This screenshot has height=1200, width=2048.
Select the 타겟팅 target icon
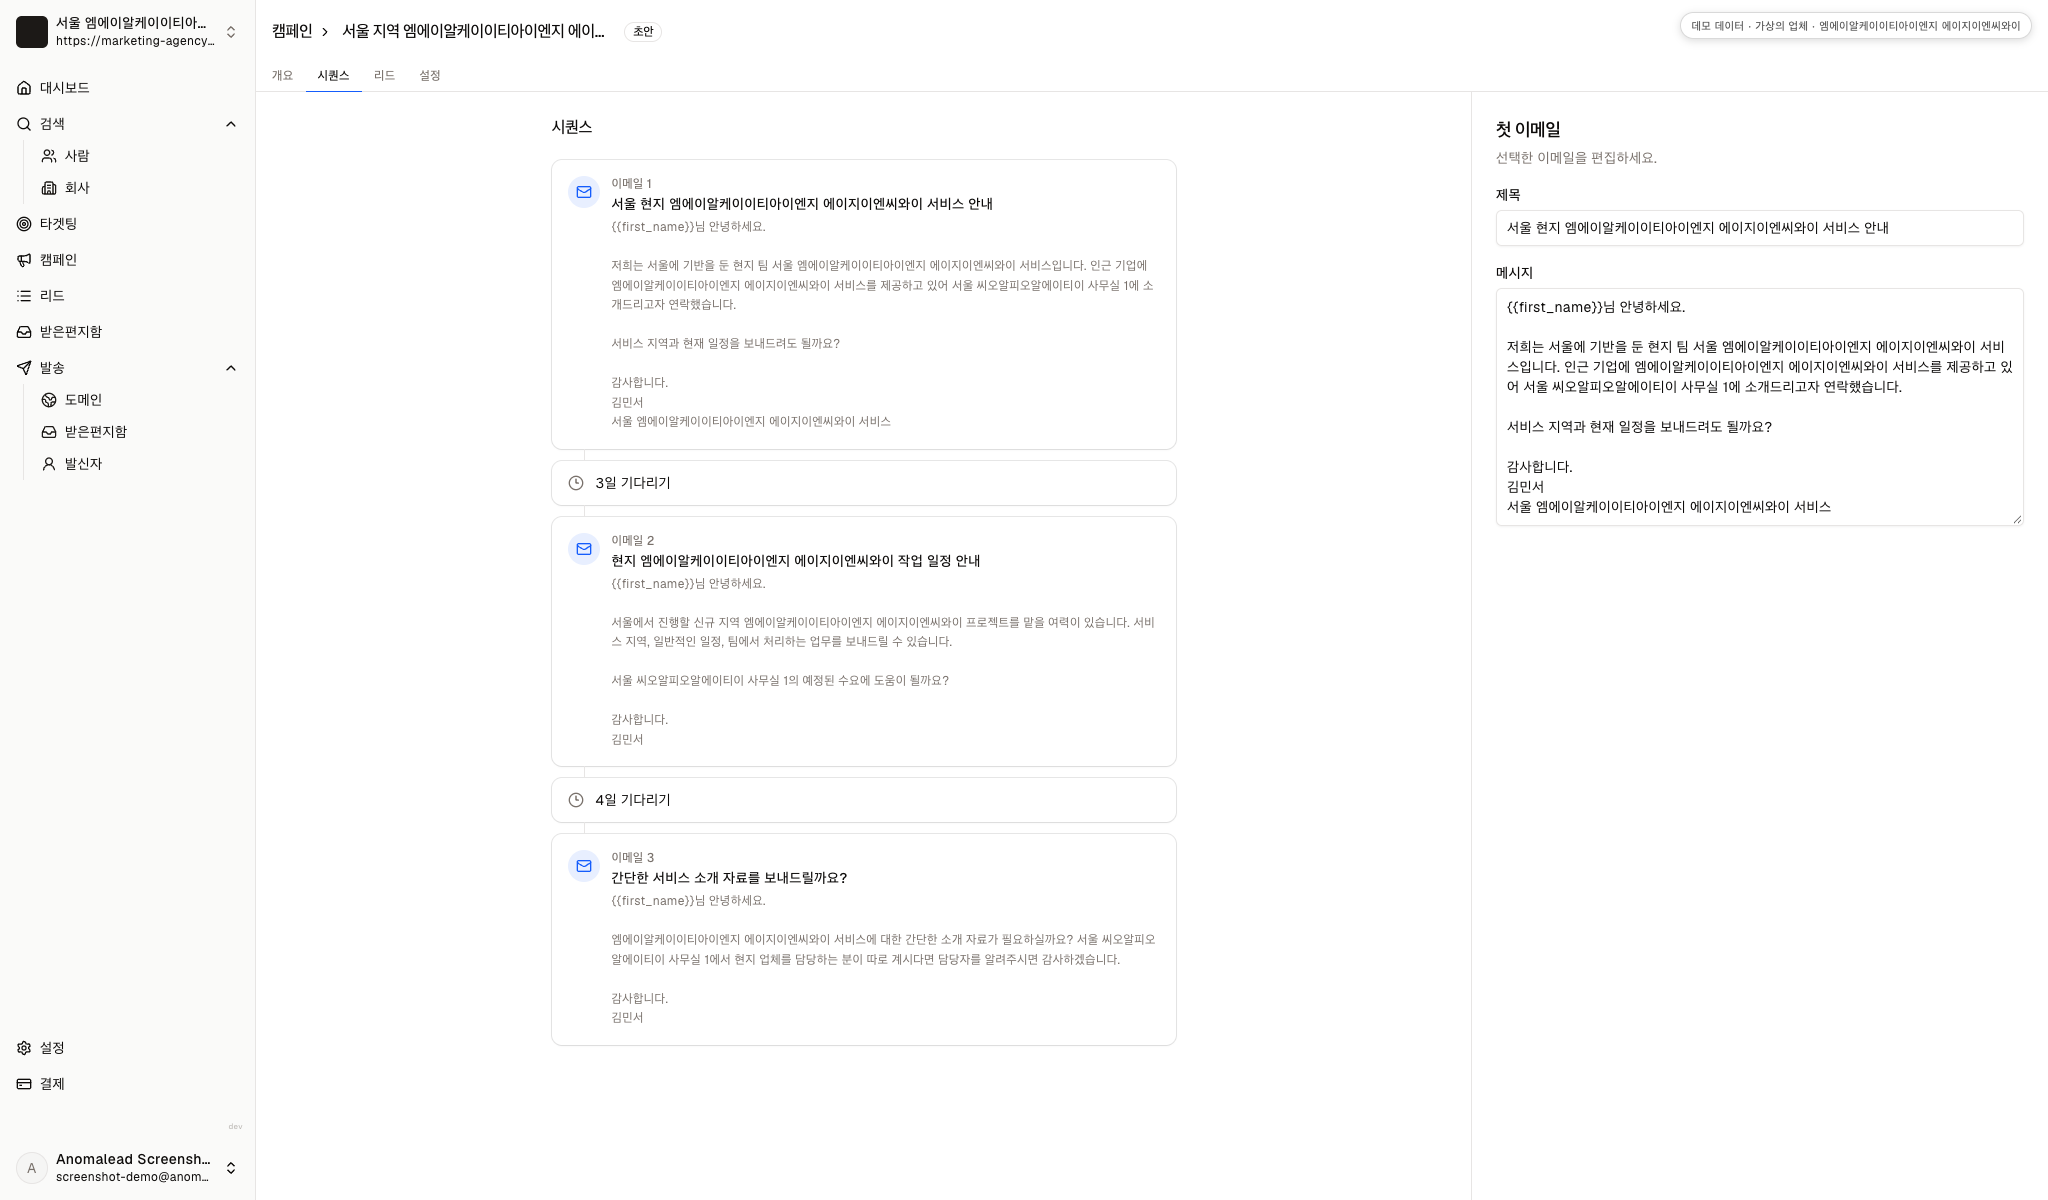click(24, 224)
